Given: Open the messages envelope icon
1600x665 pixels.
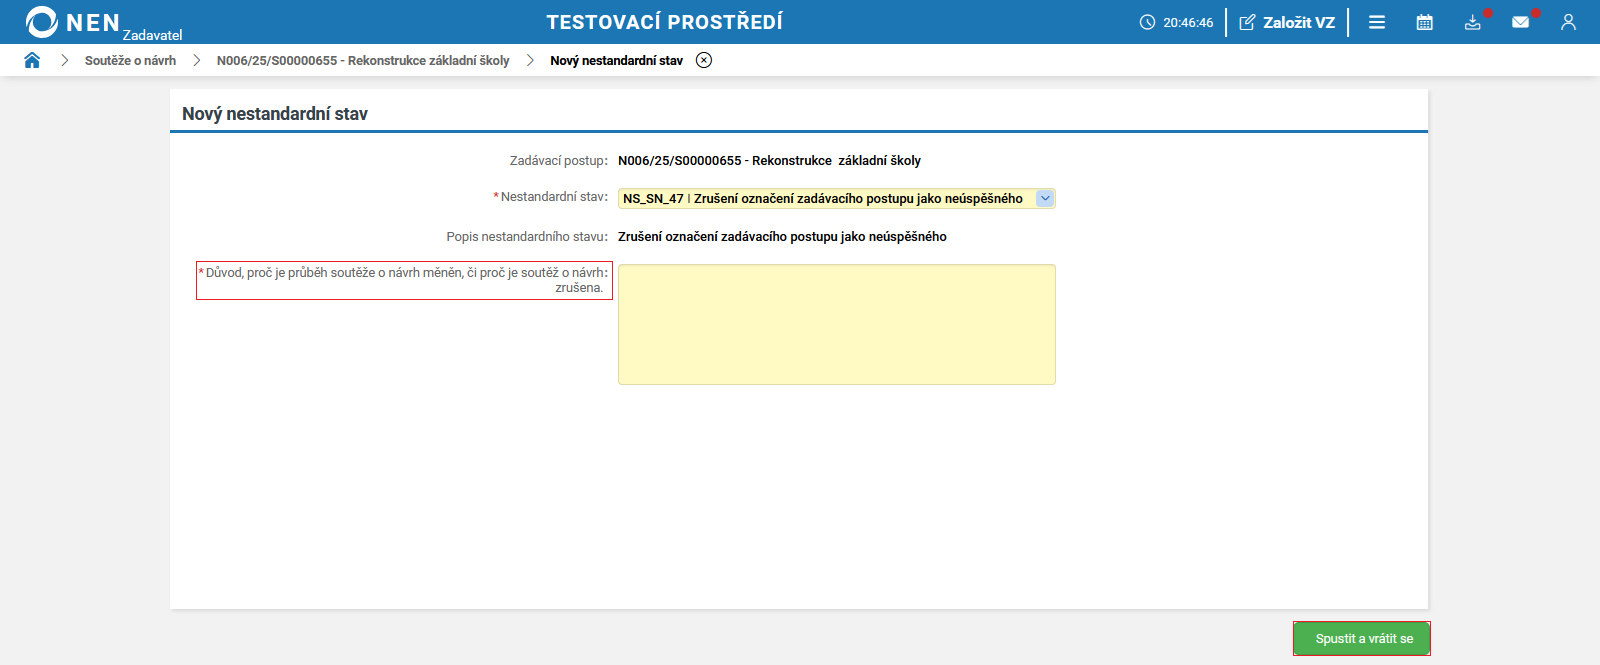Looking at the screenshot, I should coord(1521,22).
